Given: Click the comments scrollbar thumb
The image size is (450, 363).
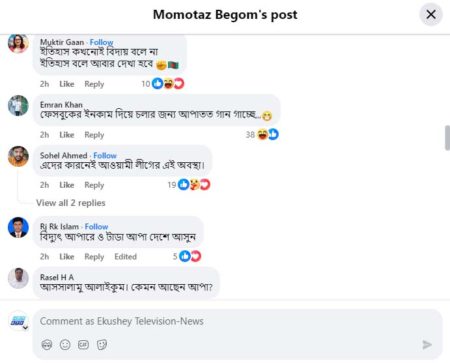Looking at the screenshot, I should pyautogui.click(x=447, y=138).
